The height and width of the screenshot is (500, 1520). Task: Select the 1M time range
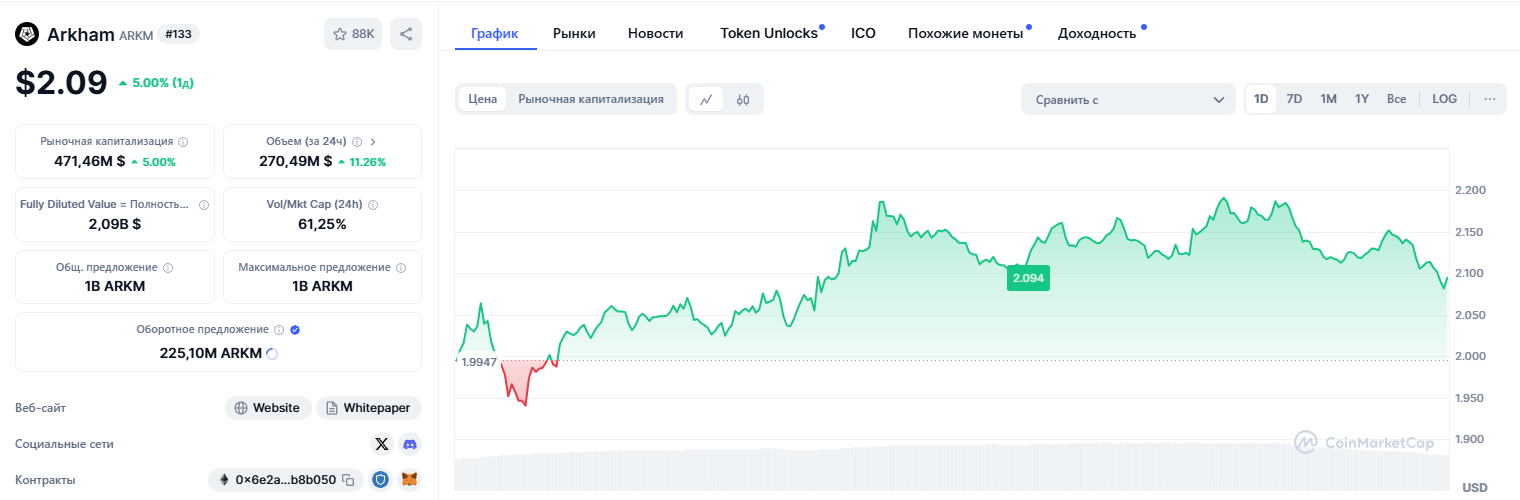1328,99
